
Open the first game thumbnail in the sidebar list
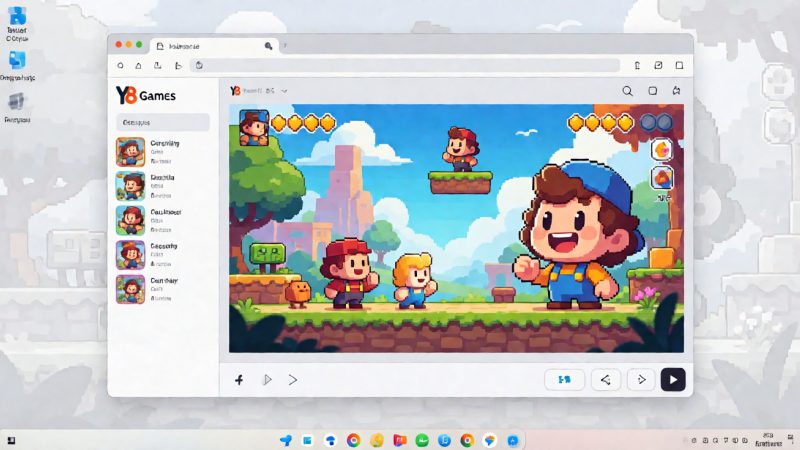click(130, 152)
